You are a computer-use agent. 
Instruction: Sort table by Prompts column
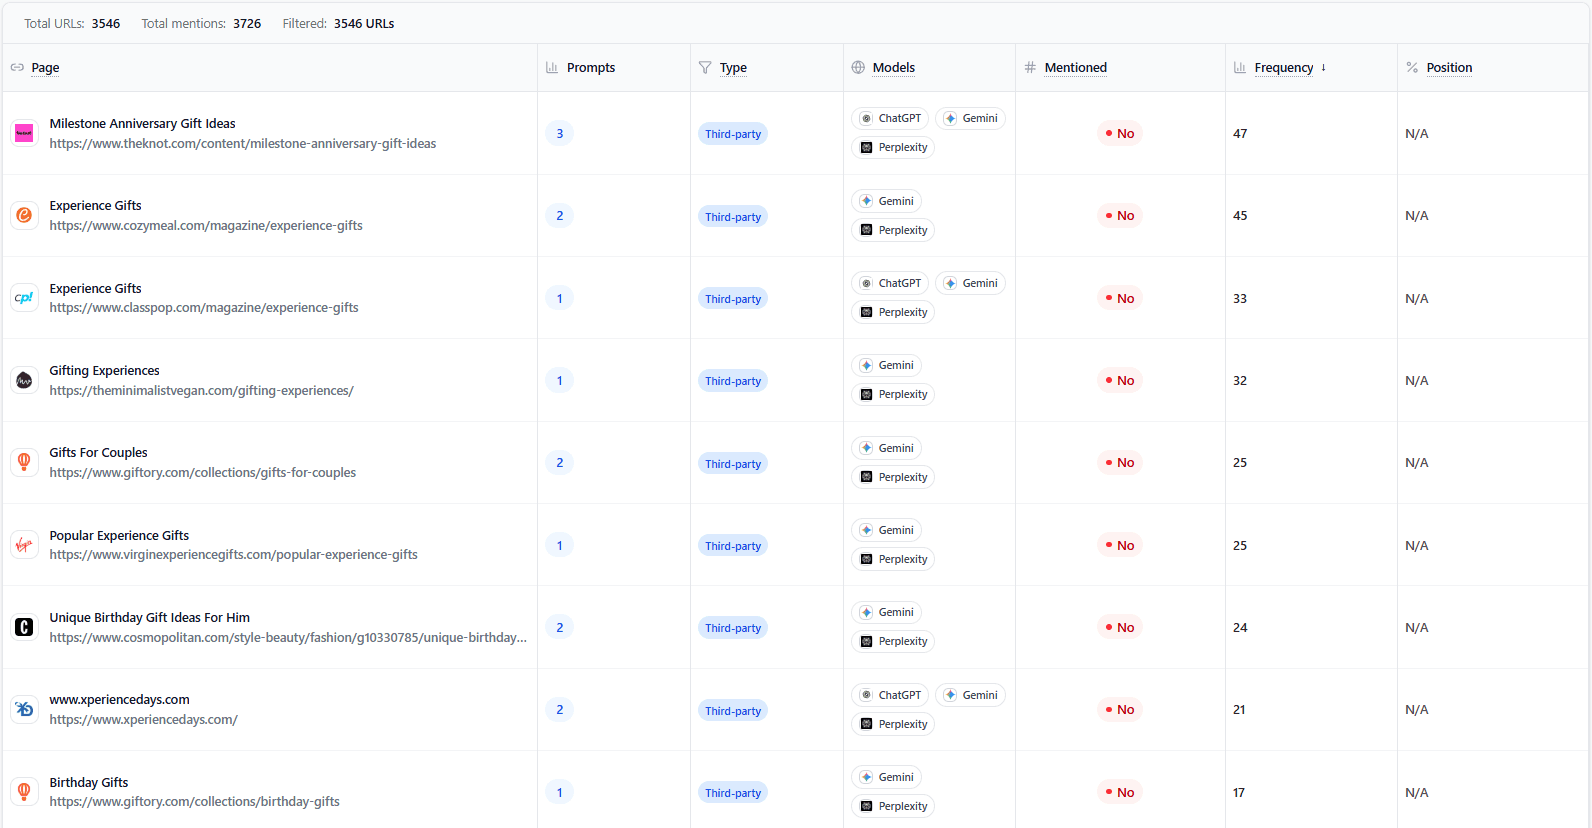(591, 67)
